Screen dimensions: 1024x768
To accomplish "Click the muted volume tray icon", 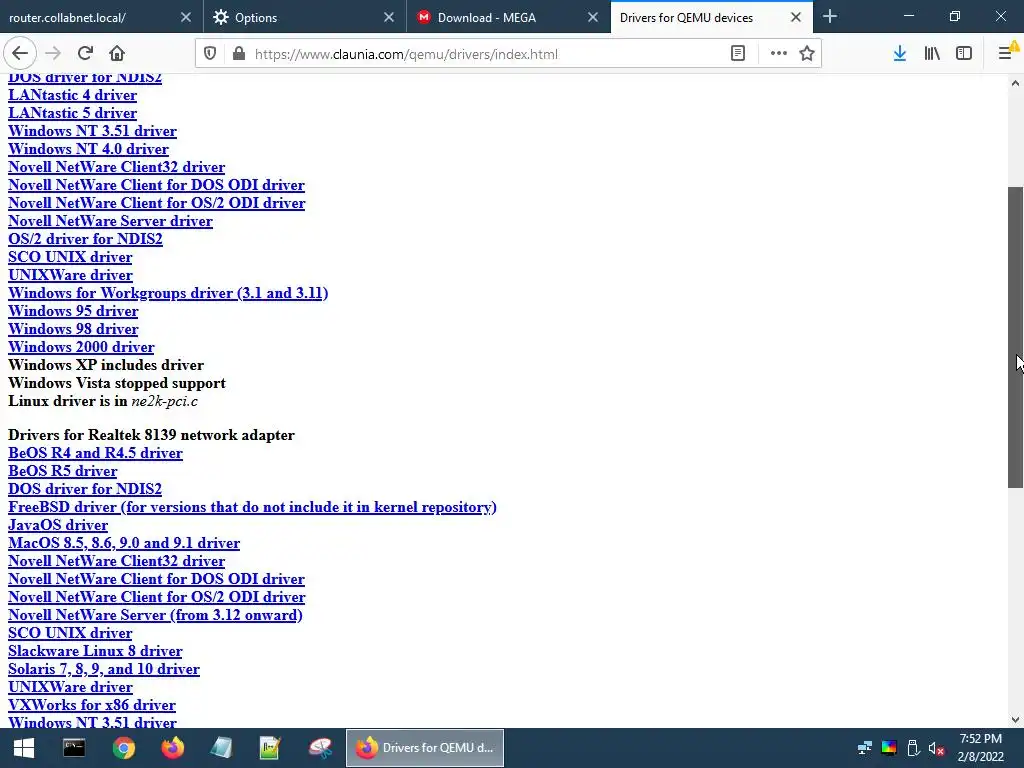I will point(936,748).
